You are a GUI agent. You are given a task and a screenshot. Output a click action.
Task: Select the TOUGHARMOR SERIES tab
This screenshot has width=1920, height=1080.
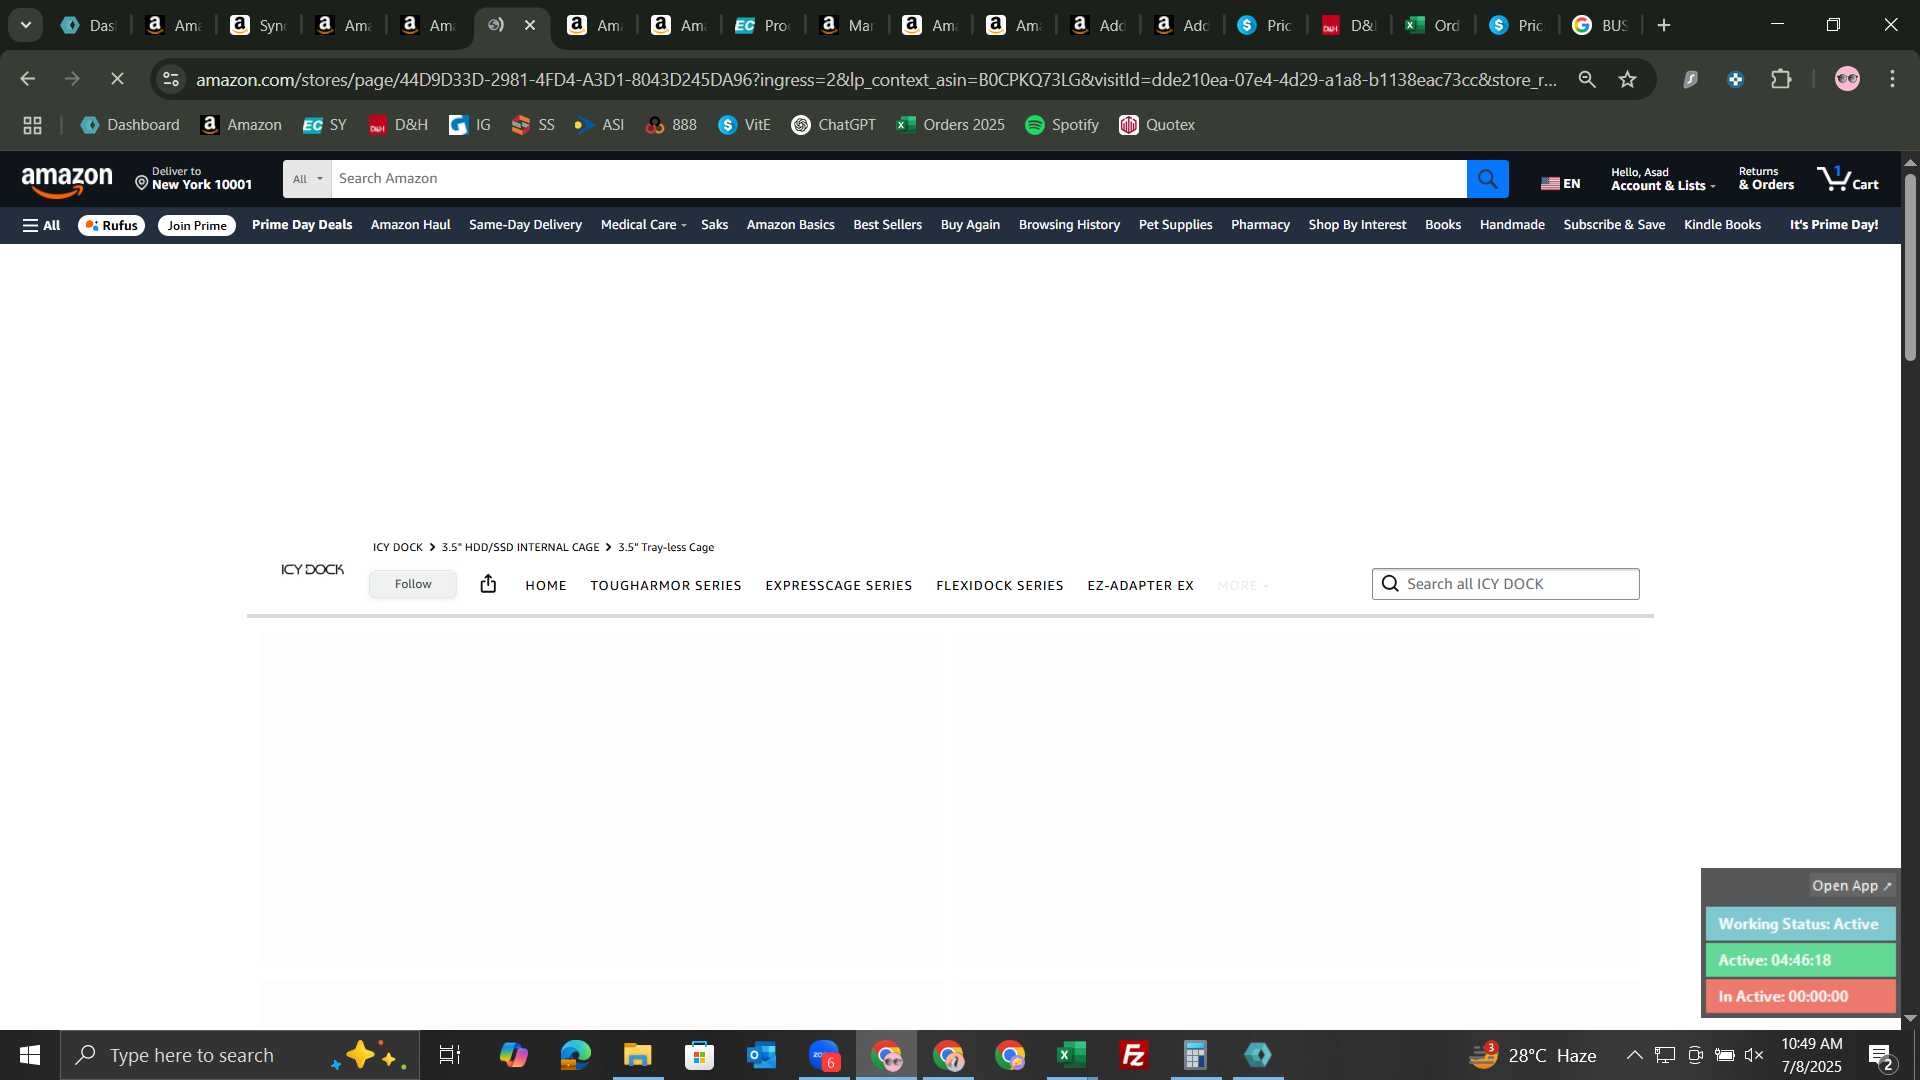pos(666,586)
